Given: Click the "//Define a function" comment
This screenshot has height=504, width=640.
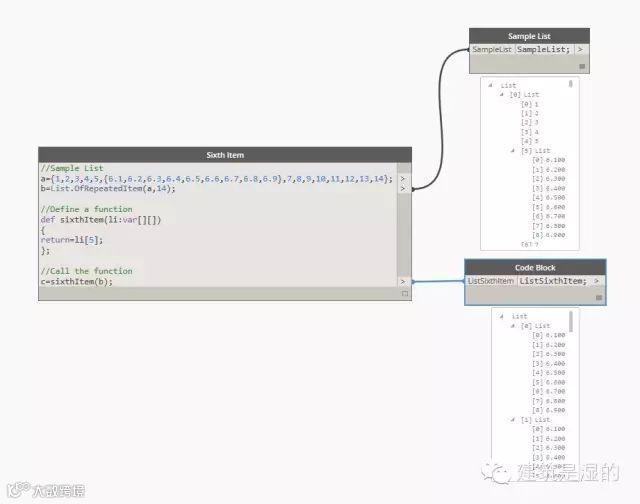Looking at the screenshot, I should (87, 209).
